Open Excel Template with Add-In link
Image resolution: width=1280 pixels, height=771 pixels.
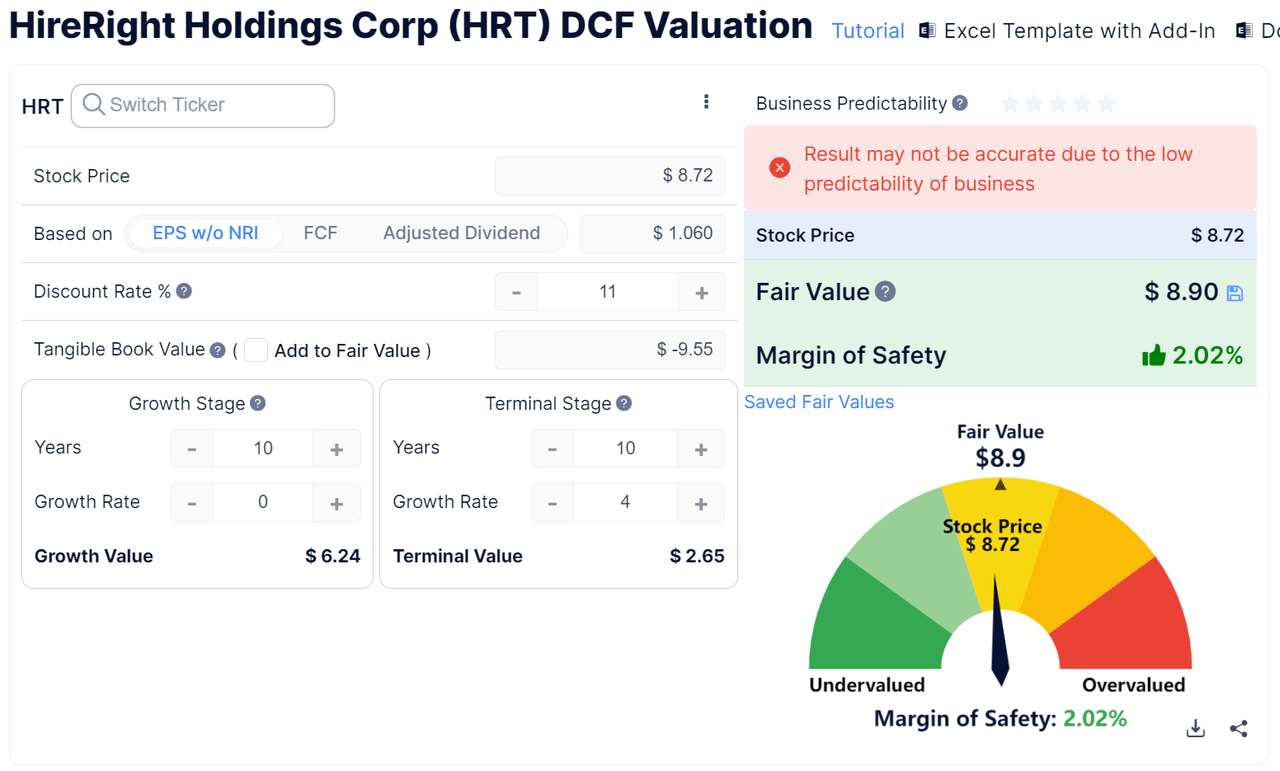pos(1080,31)
